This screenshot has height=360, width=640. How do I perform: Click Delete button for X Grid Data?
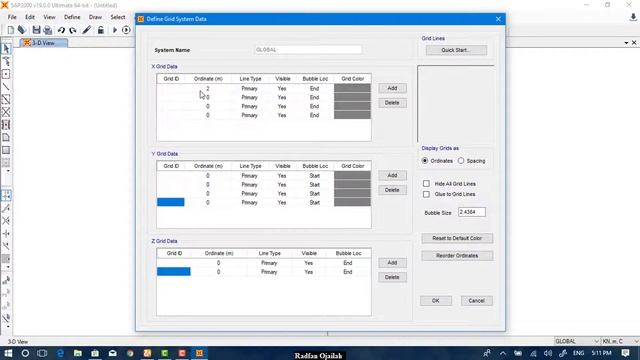(392, 103)
